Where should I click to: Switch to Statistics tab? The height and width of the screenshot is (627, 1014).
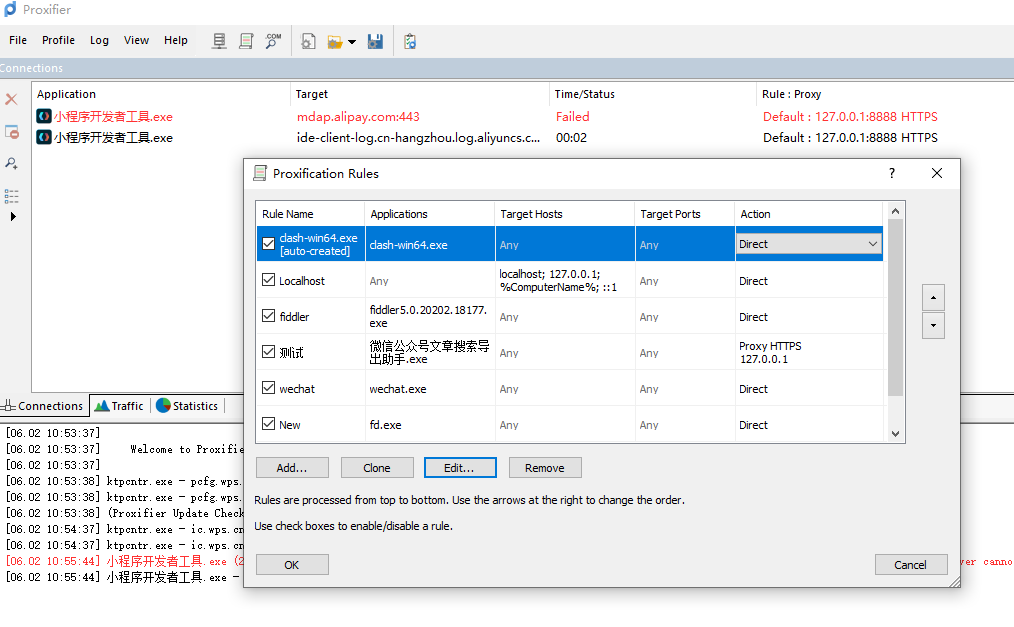[188, 406]
